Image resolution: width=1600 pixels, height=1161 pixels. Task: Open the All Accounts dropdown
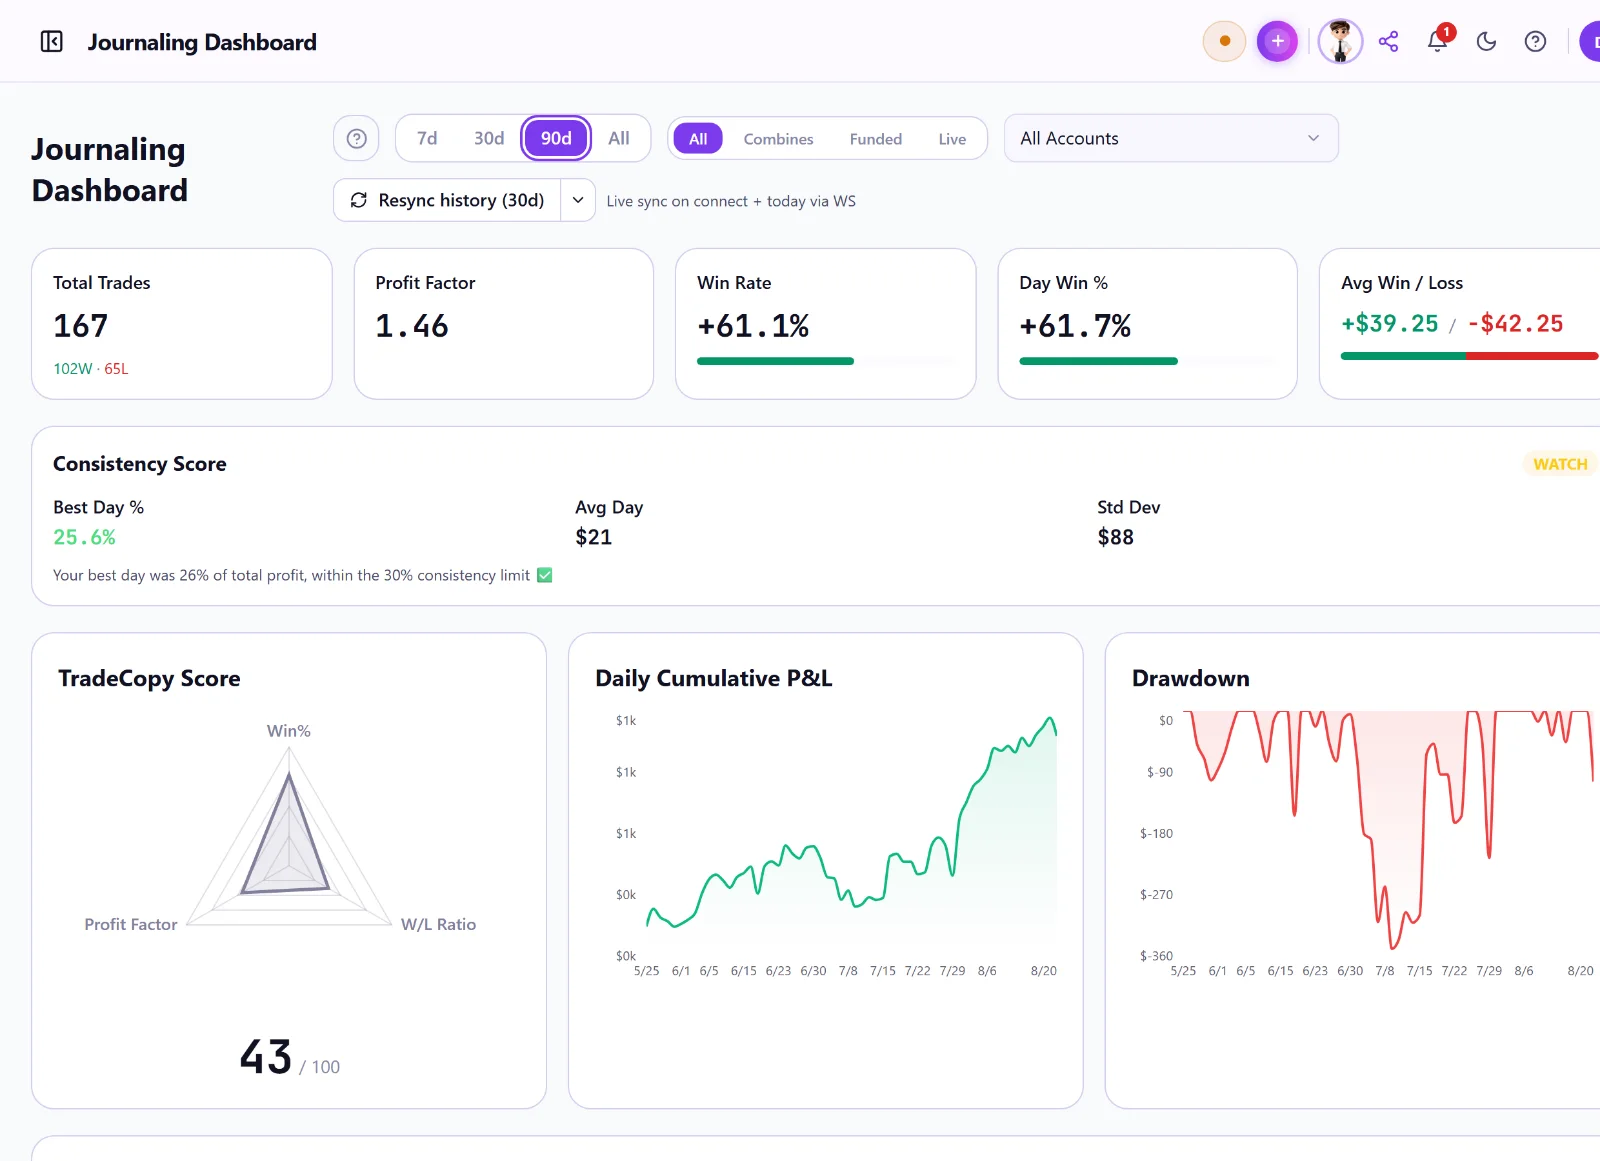(x=1171, y=138)
